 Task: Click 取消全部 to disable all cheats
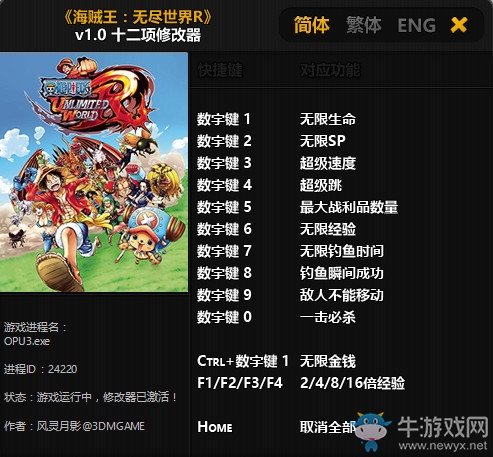327,427
